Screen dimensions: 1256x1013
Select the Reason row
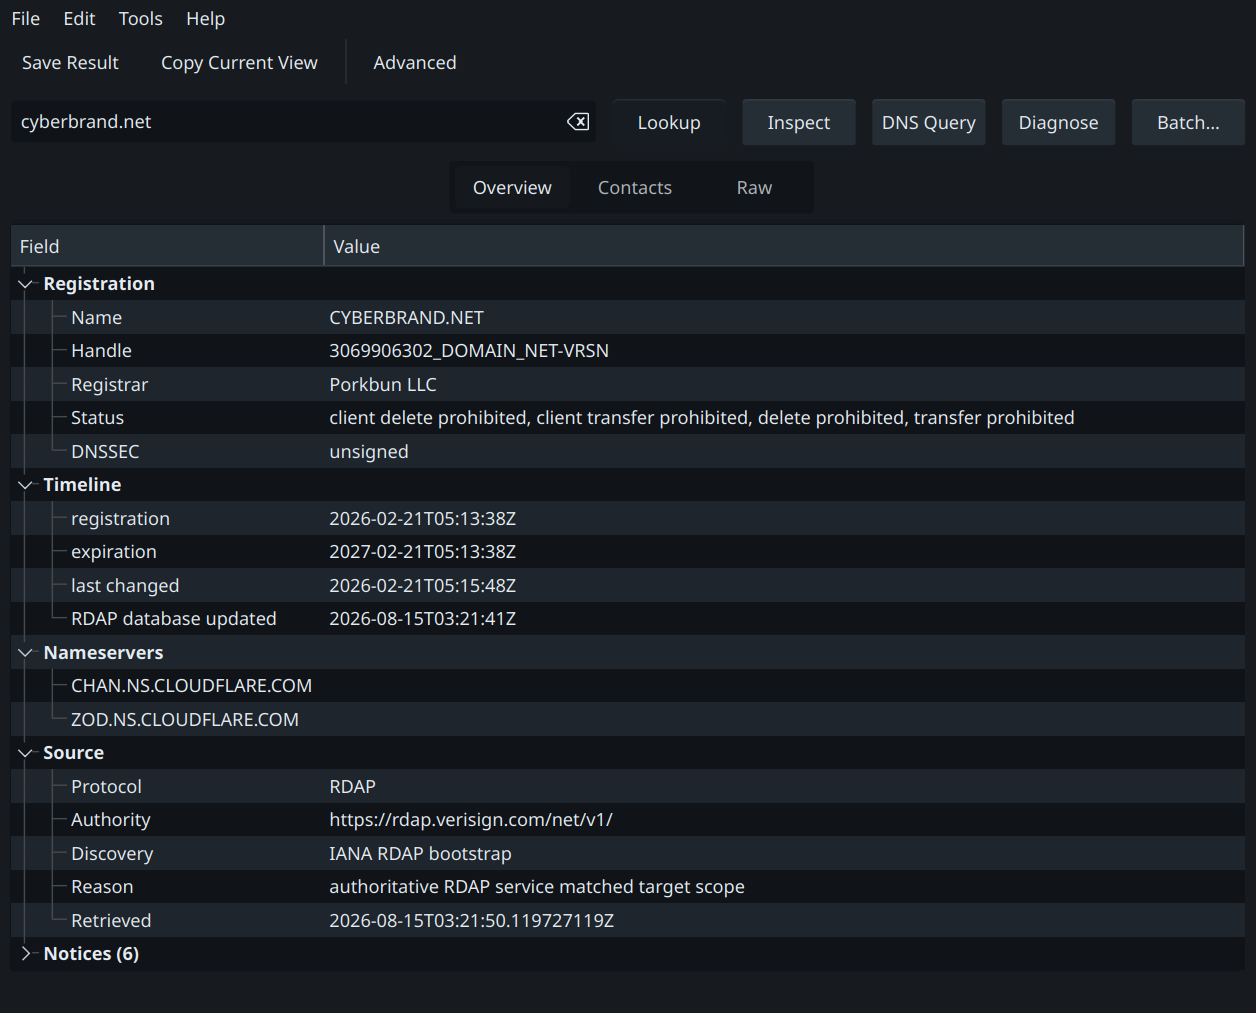(628, 887)
